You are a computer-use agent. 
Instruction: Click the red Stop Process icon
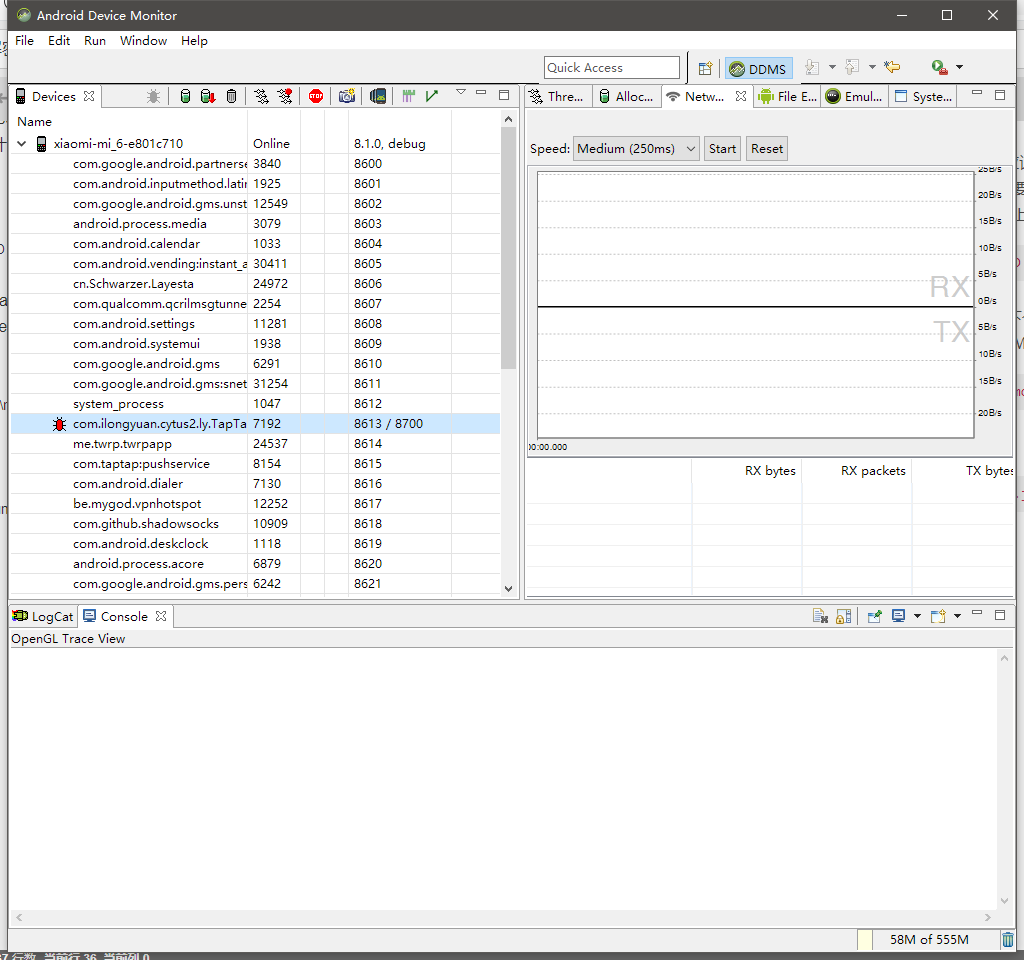(316, 97)
